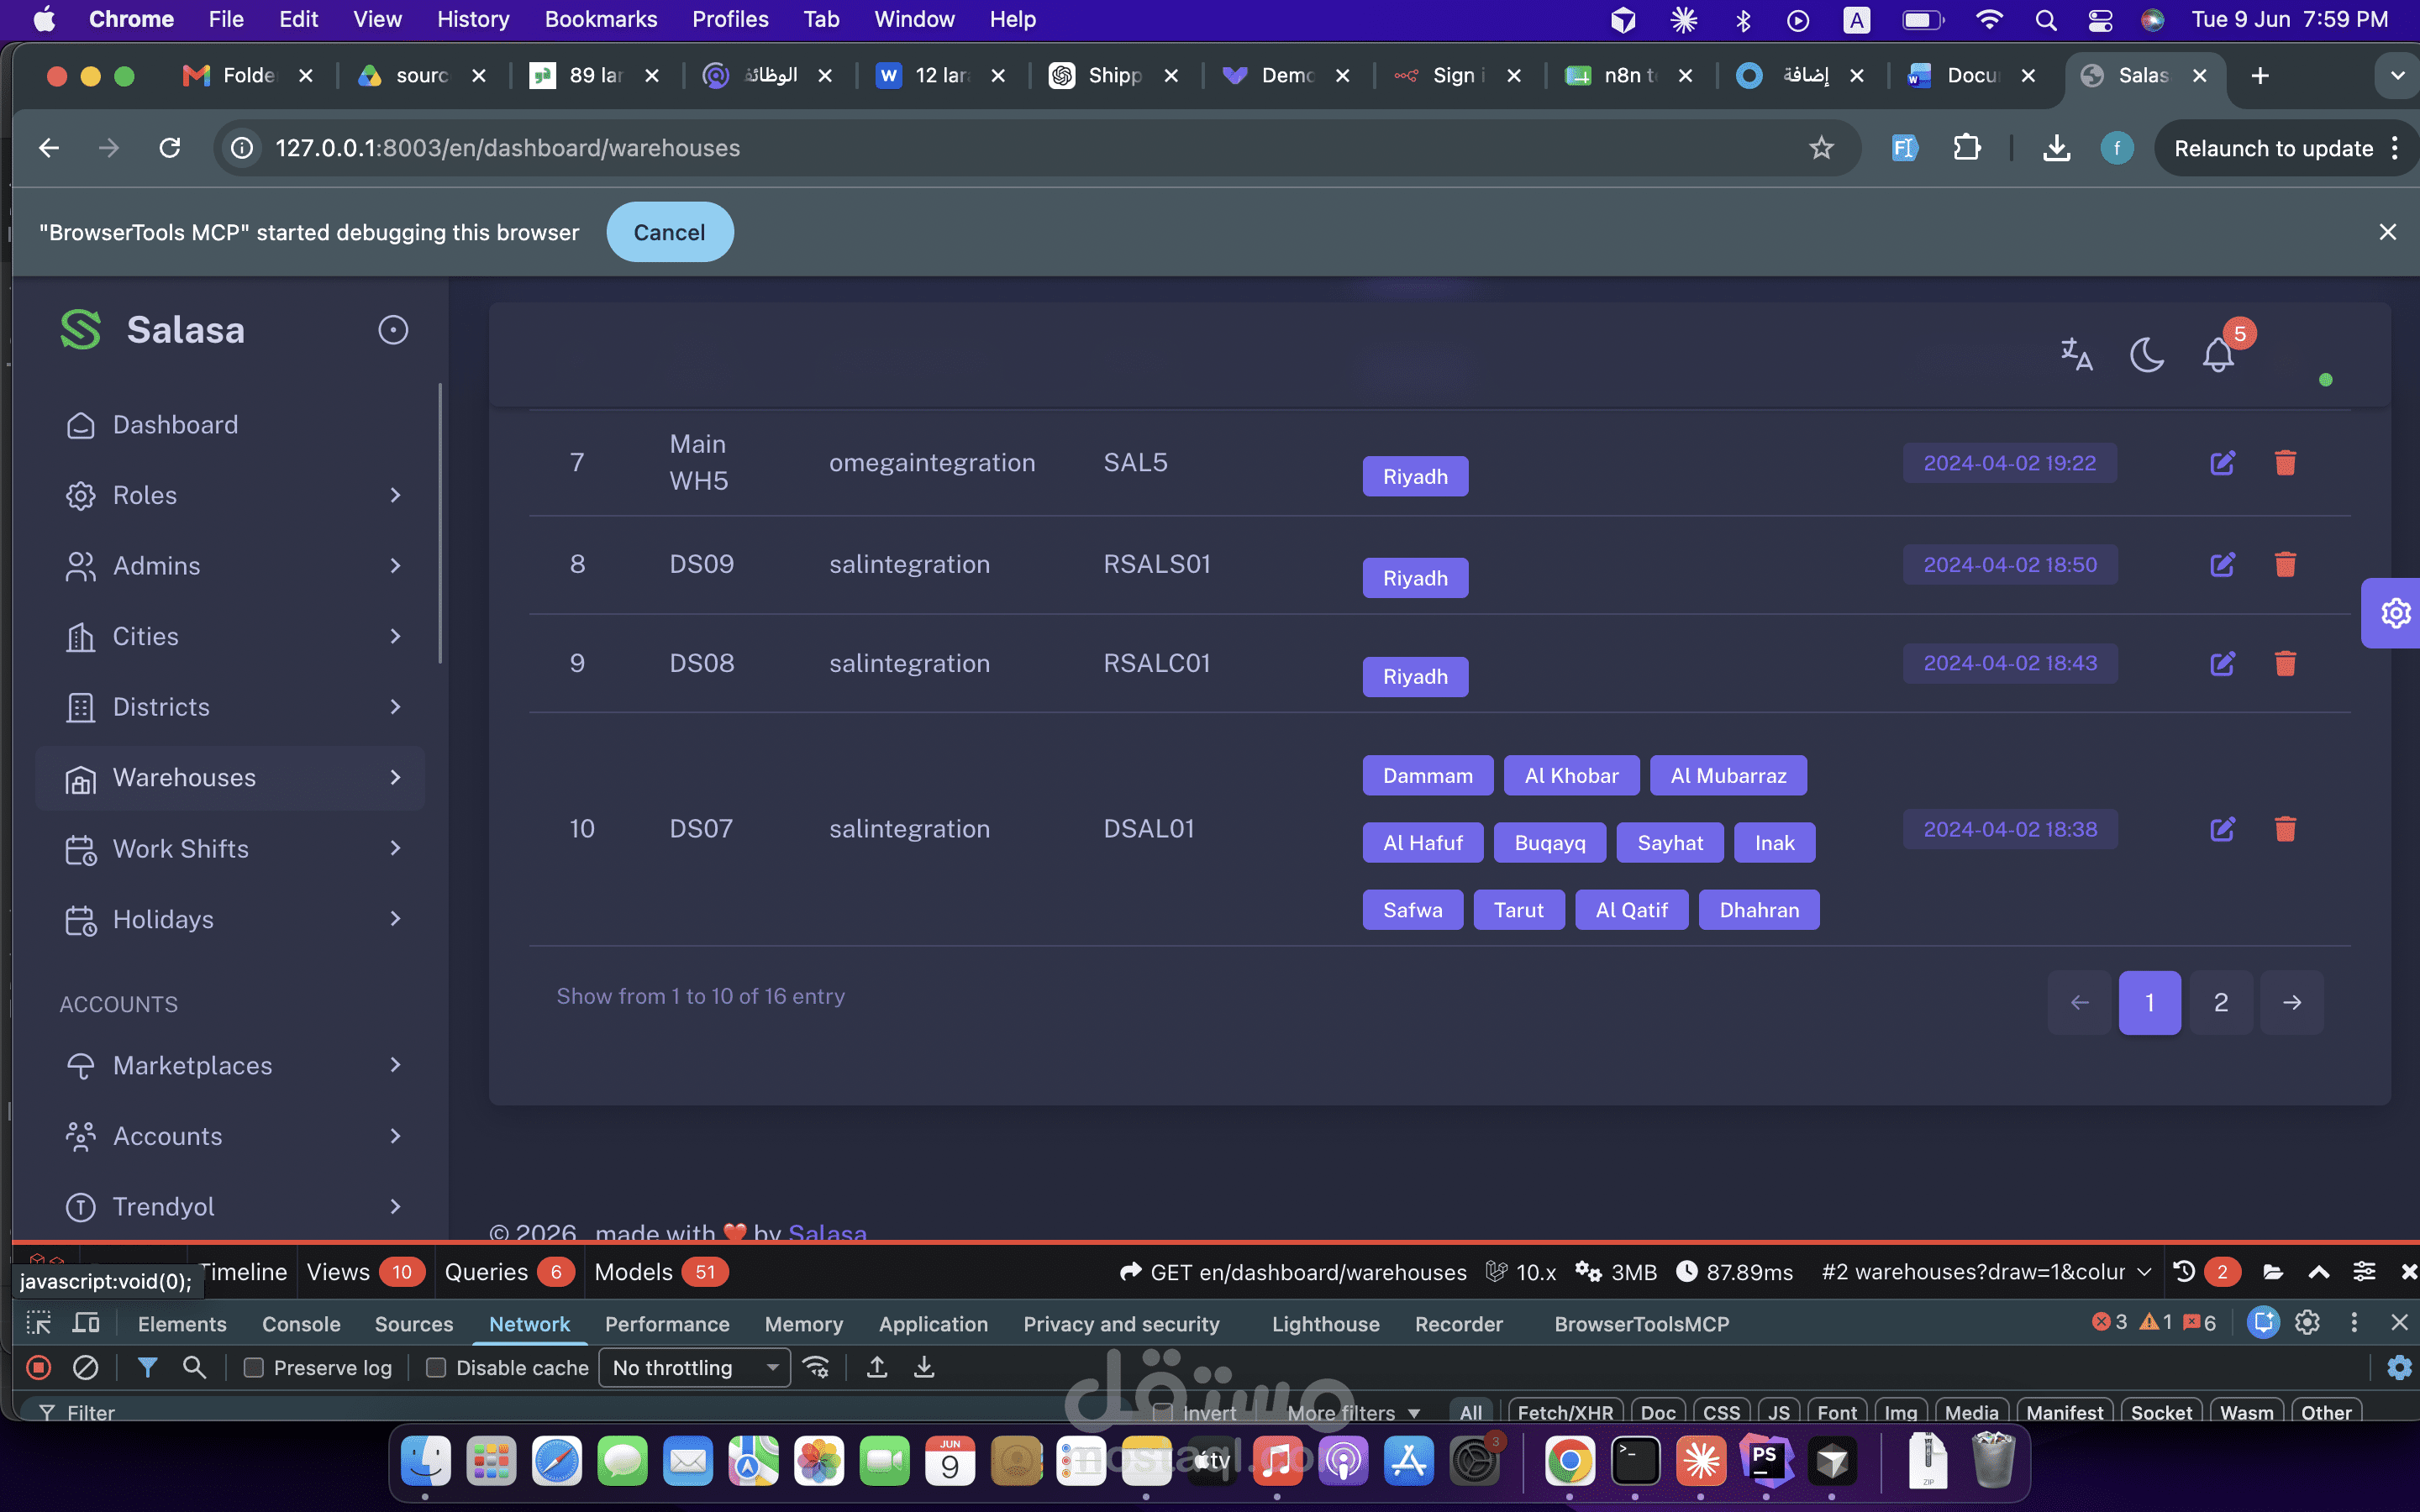Edit the DS08 warehouse row
This screenshot has height=1512, width=2420.
coord(2222,663)
